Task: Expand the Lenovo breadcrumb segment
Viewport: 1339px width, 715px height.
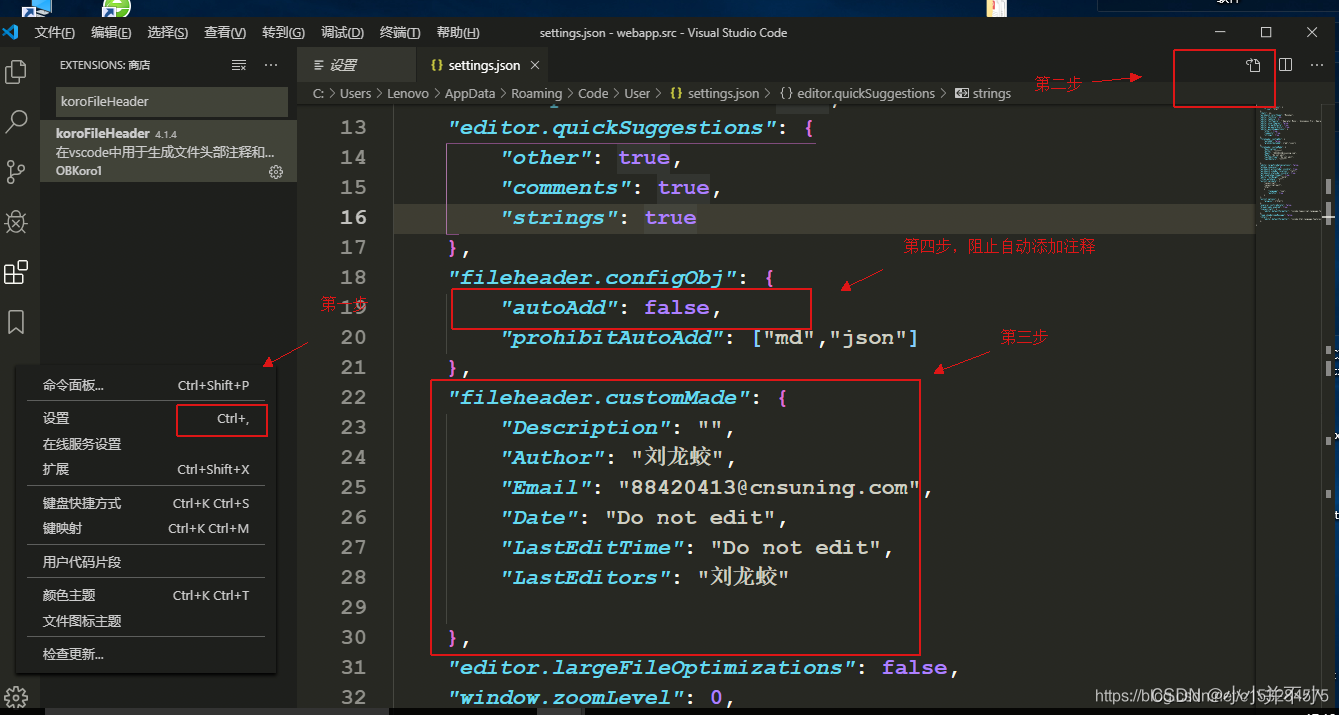Action: point(408,93)
